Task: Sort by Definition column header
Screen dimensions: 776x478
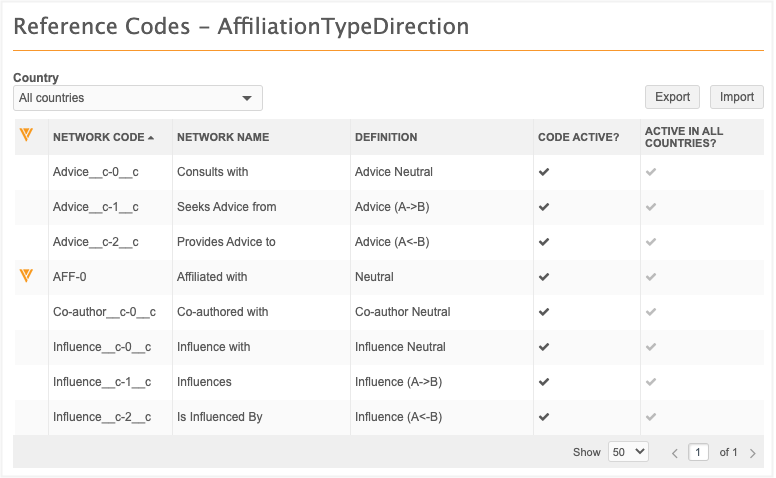Action: (x=386, y=137)
